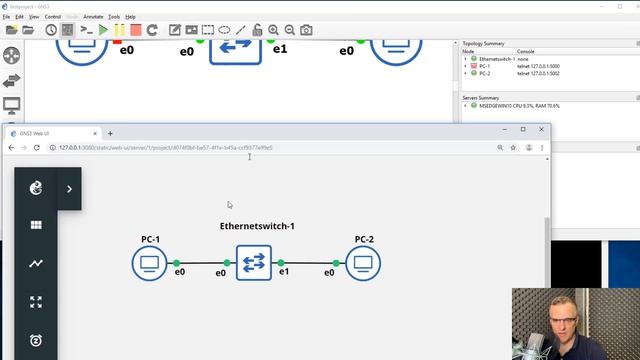Bookmark the page with the star icon
640x360 pixels.
(513, 148)
